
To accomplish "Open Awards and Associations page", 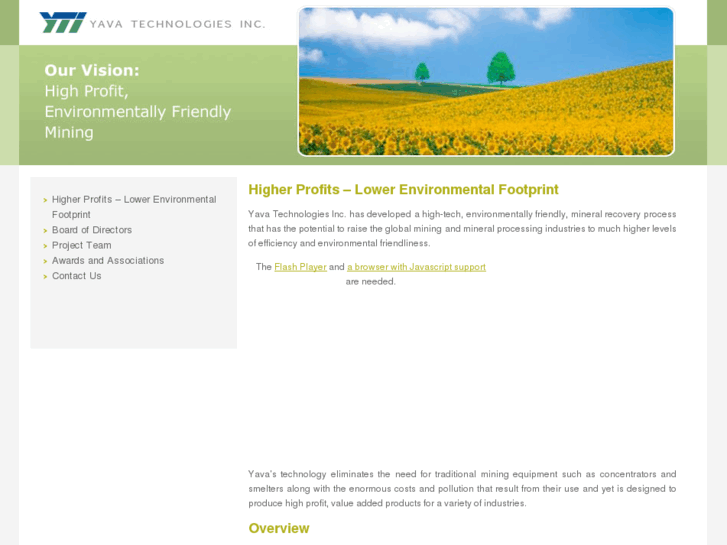I will pos(108,261).
